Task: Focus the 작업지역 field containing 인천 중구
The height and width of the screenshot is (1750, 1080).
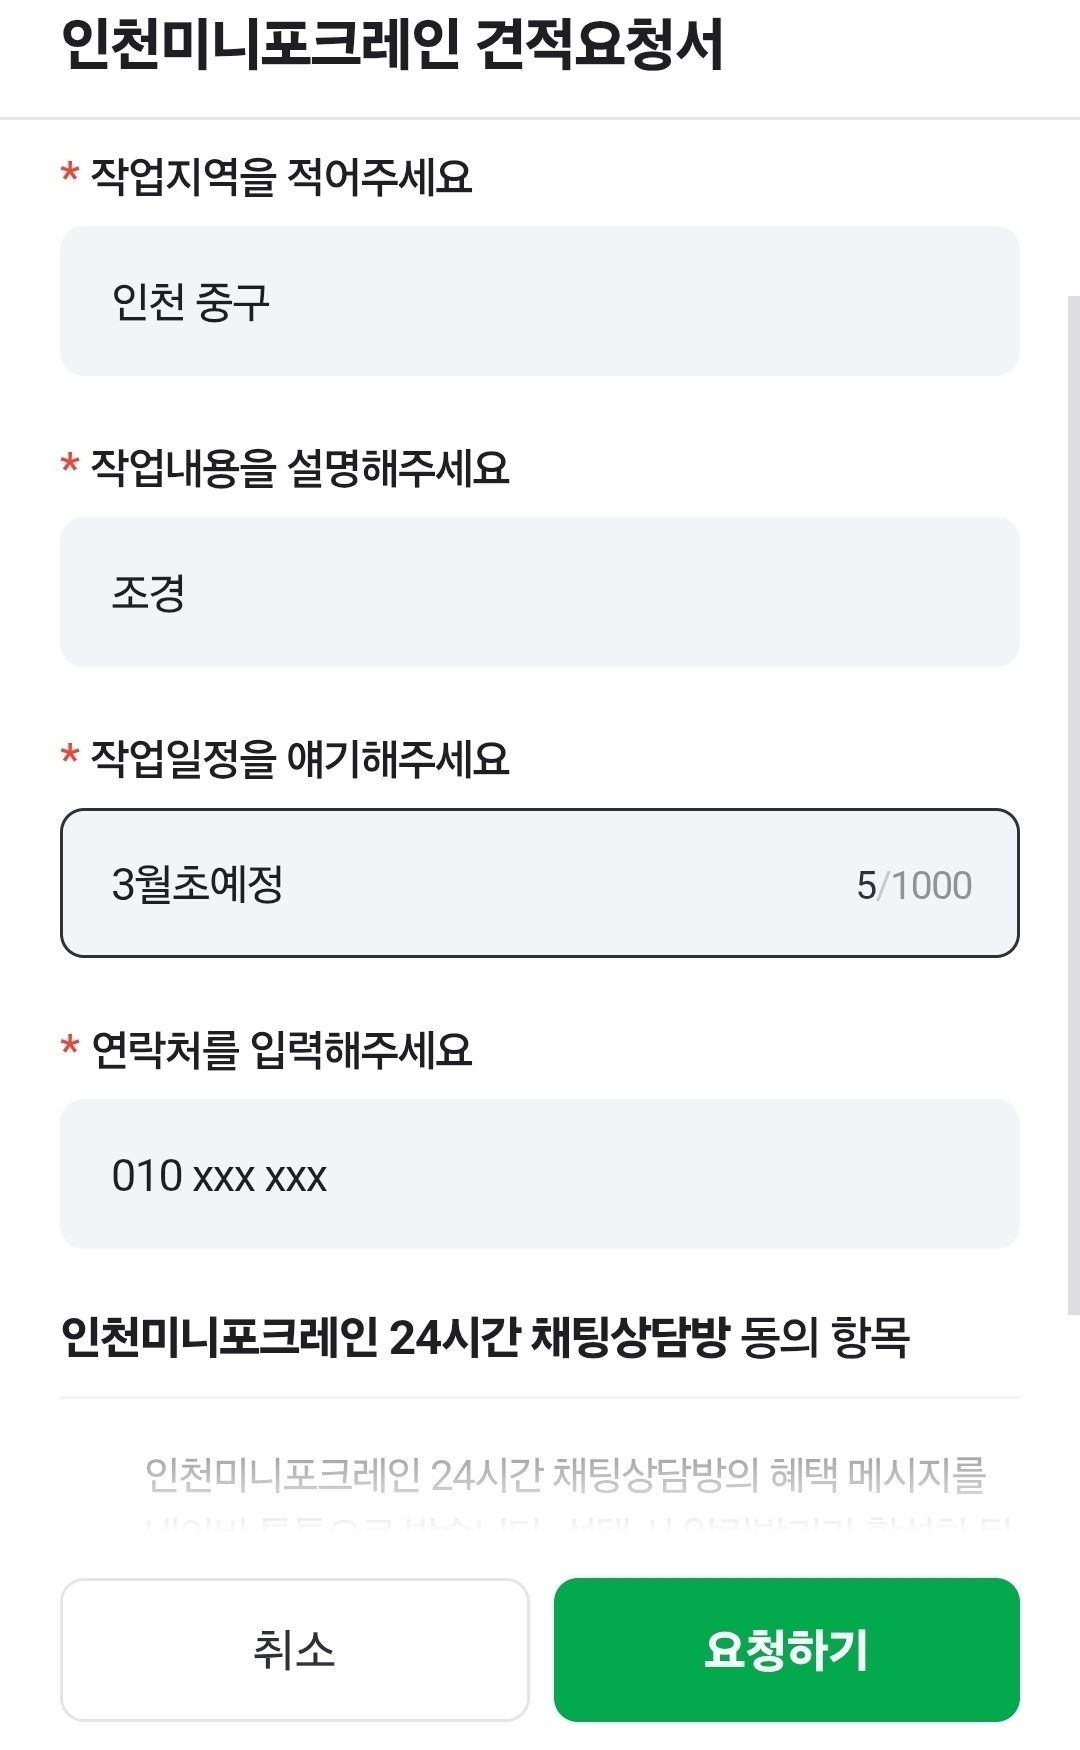Action: point(540,301)
